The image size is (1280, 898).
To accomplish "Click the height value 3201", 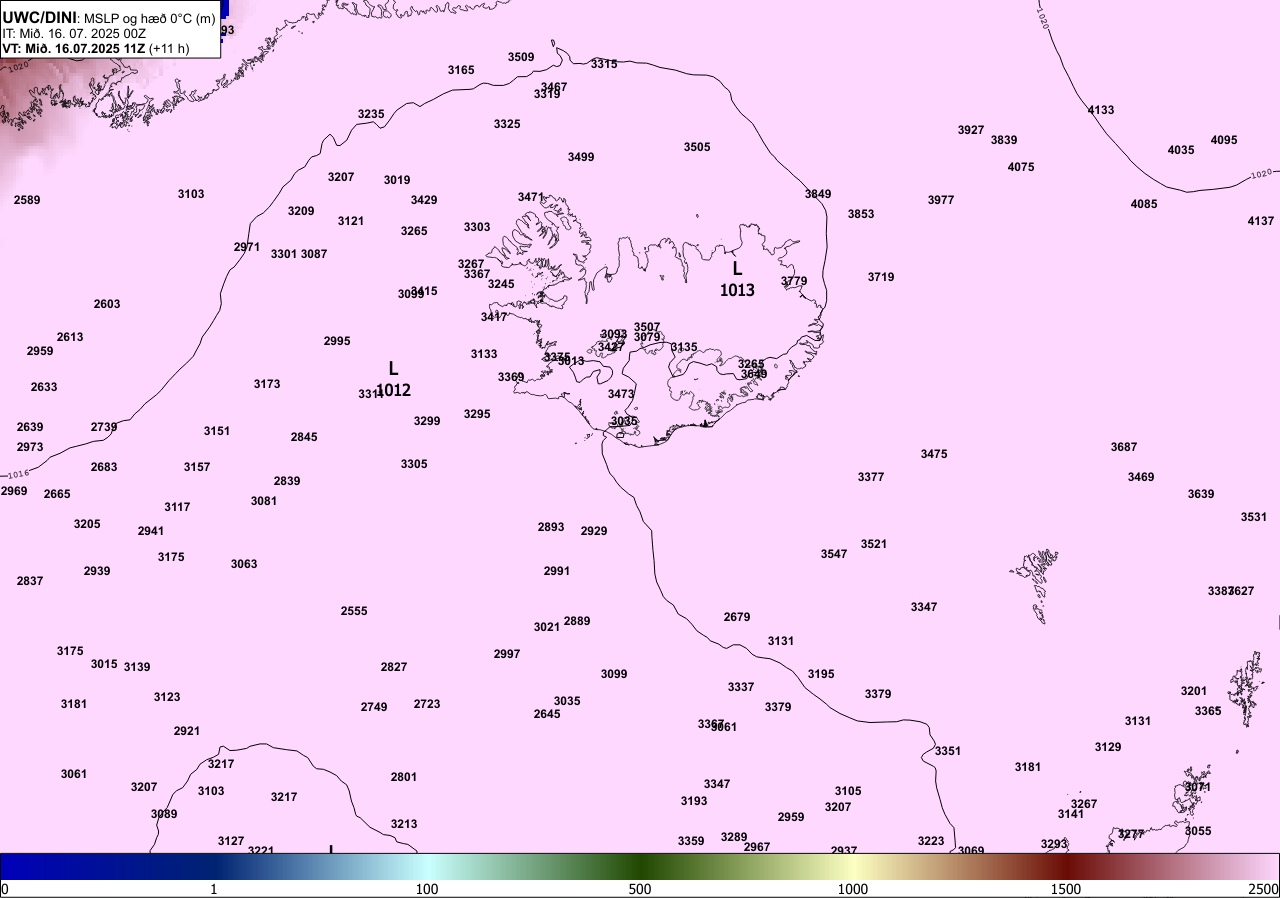I will (x=1194, y=691).
